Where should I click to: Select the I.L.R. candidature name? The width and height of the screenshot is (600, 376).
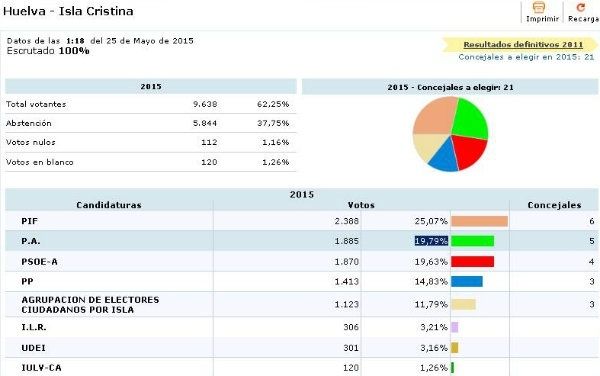34,327
